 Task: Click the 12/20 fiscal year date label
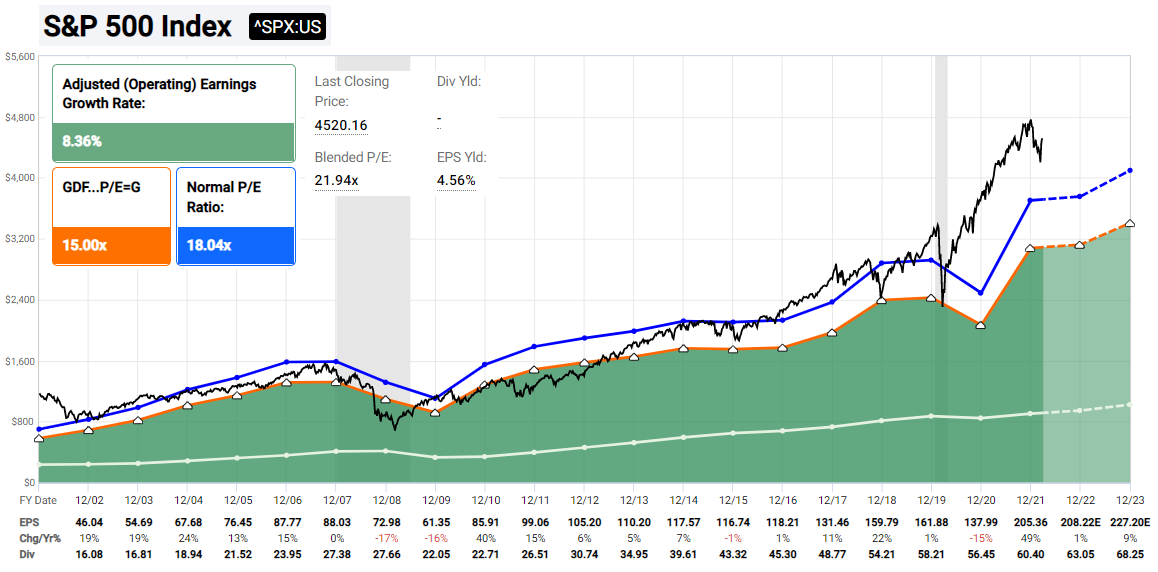[x=980, y=498]
